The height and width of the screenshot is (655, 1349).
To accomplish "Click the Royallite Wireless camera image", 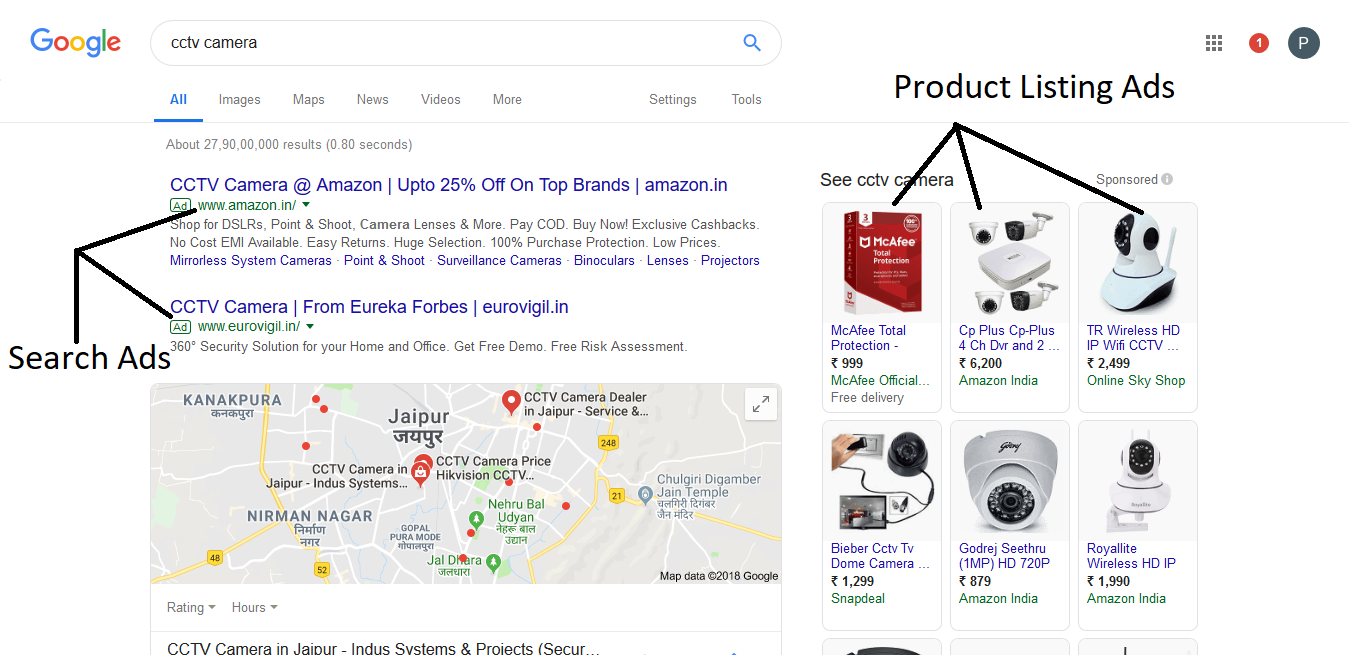I will pos(1137,480).
